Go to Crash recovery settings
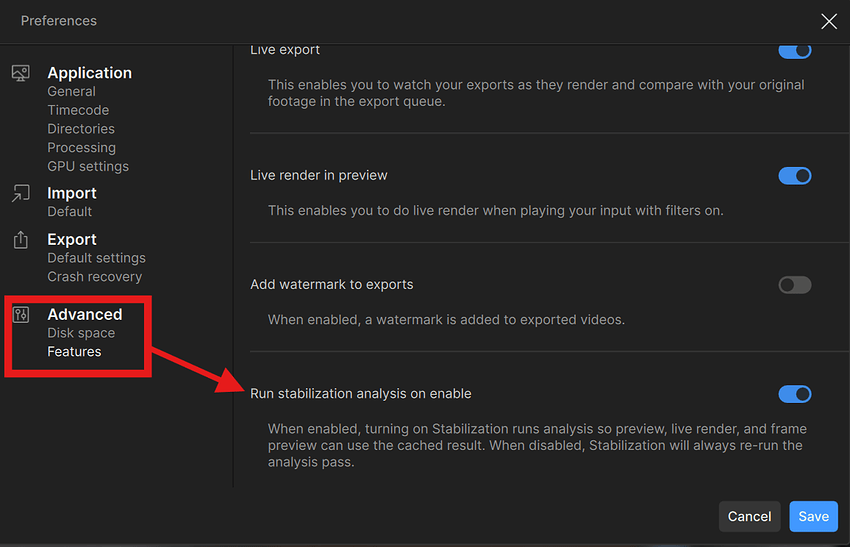This screenshot has height=547, width=850. tap(94, 276)
